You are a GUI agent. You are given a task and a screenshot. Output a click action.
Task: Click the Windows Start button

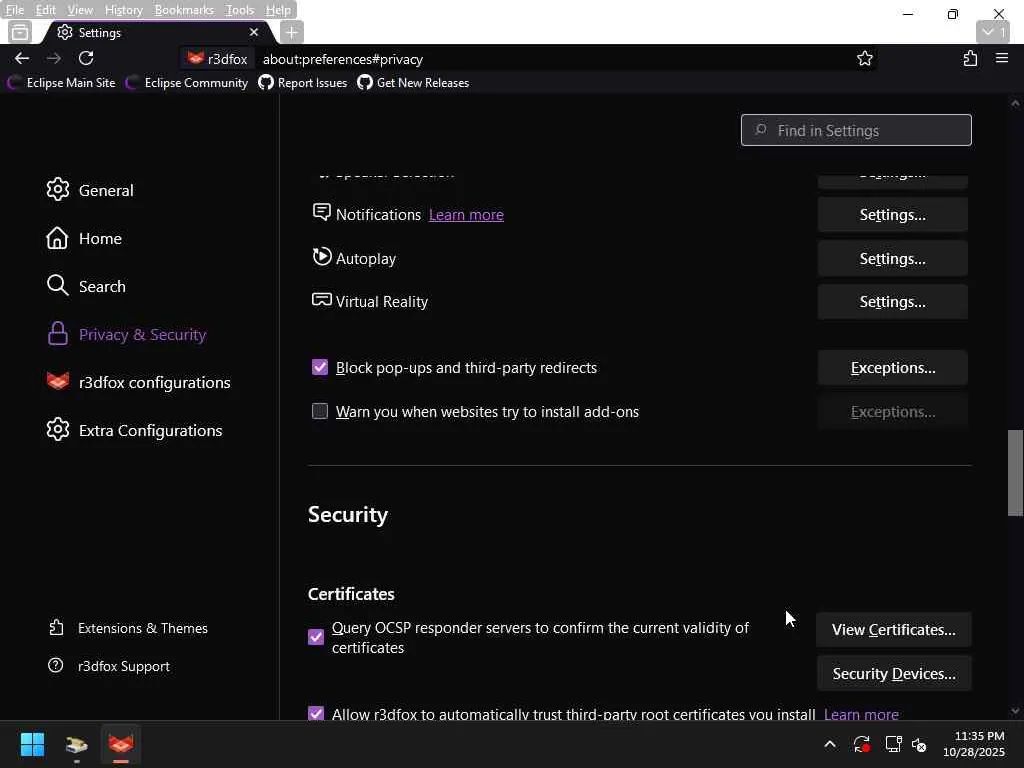click(x=32, y=745)
